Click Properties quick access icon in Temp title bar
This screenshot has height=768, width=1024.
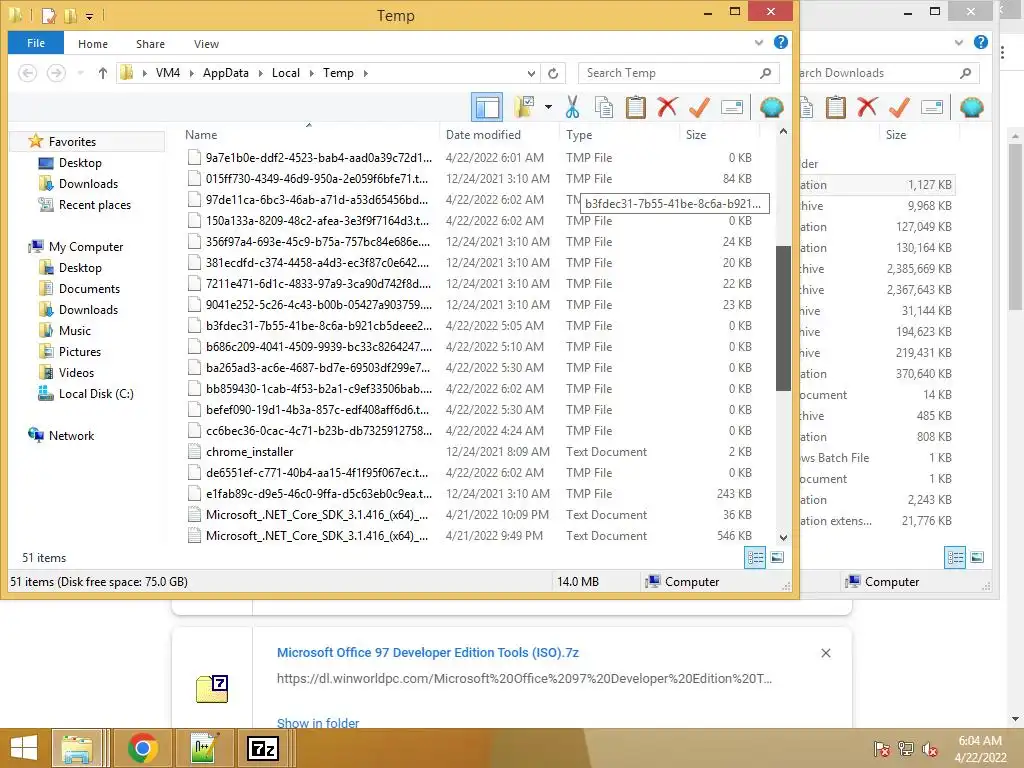[x=49, y=14]
